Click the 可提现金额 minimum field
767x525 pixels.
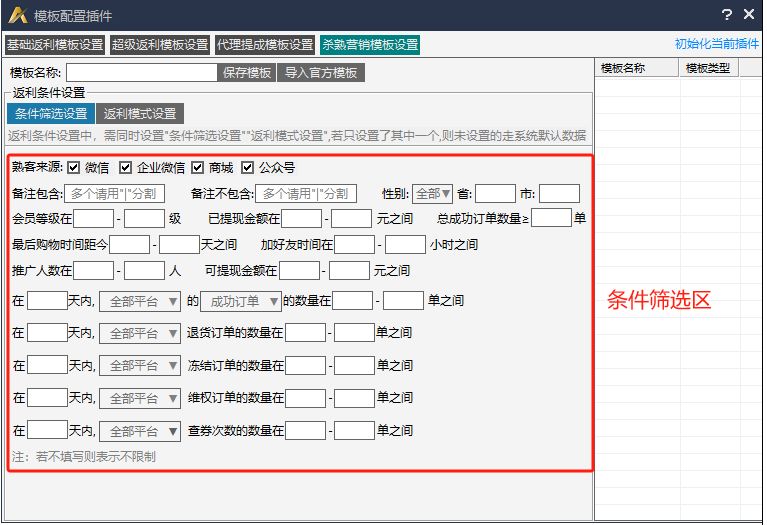pos(299,270)
